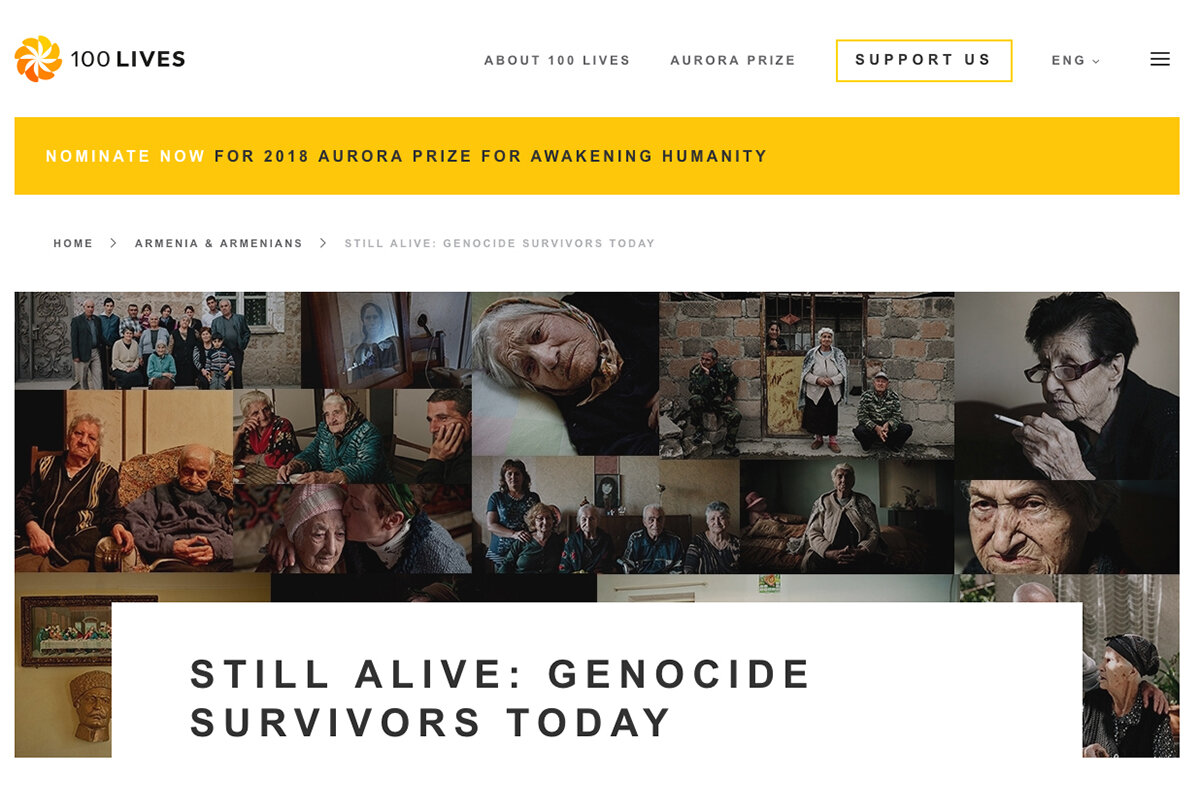Click Still Alive Genocide Survivors Today heading
Viewport: 1200px width, 800px height.
click(x=501, y=698)
